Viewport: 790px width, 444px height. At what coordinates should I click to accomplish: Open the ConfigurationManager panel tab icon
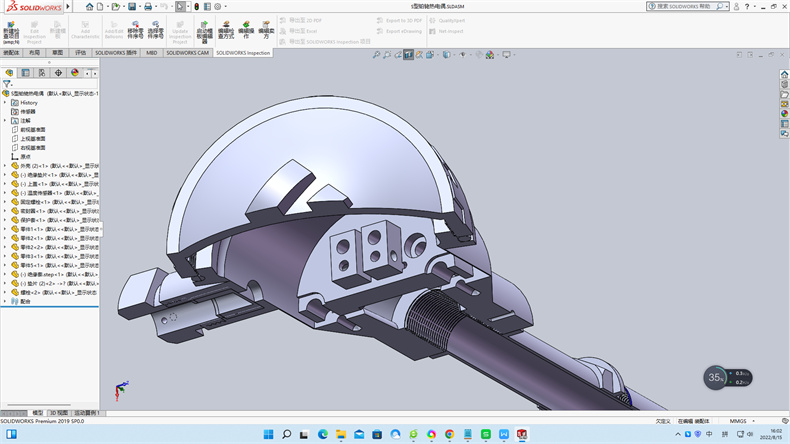tap(42, 72)
